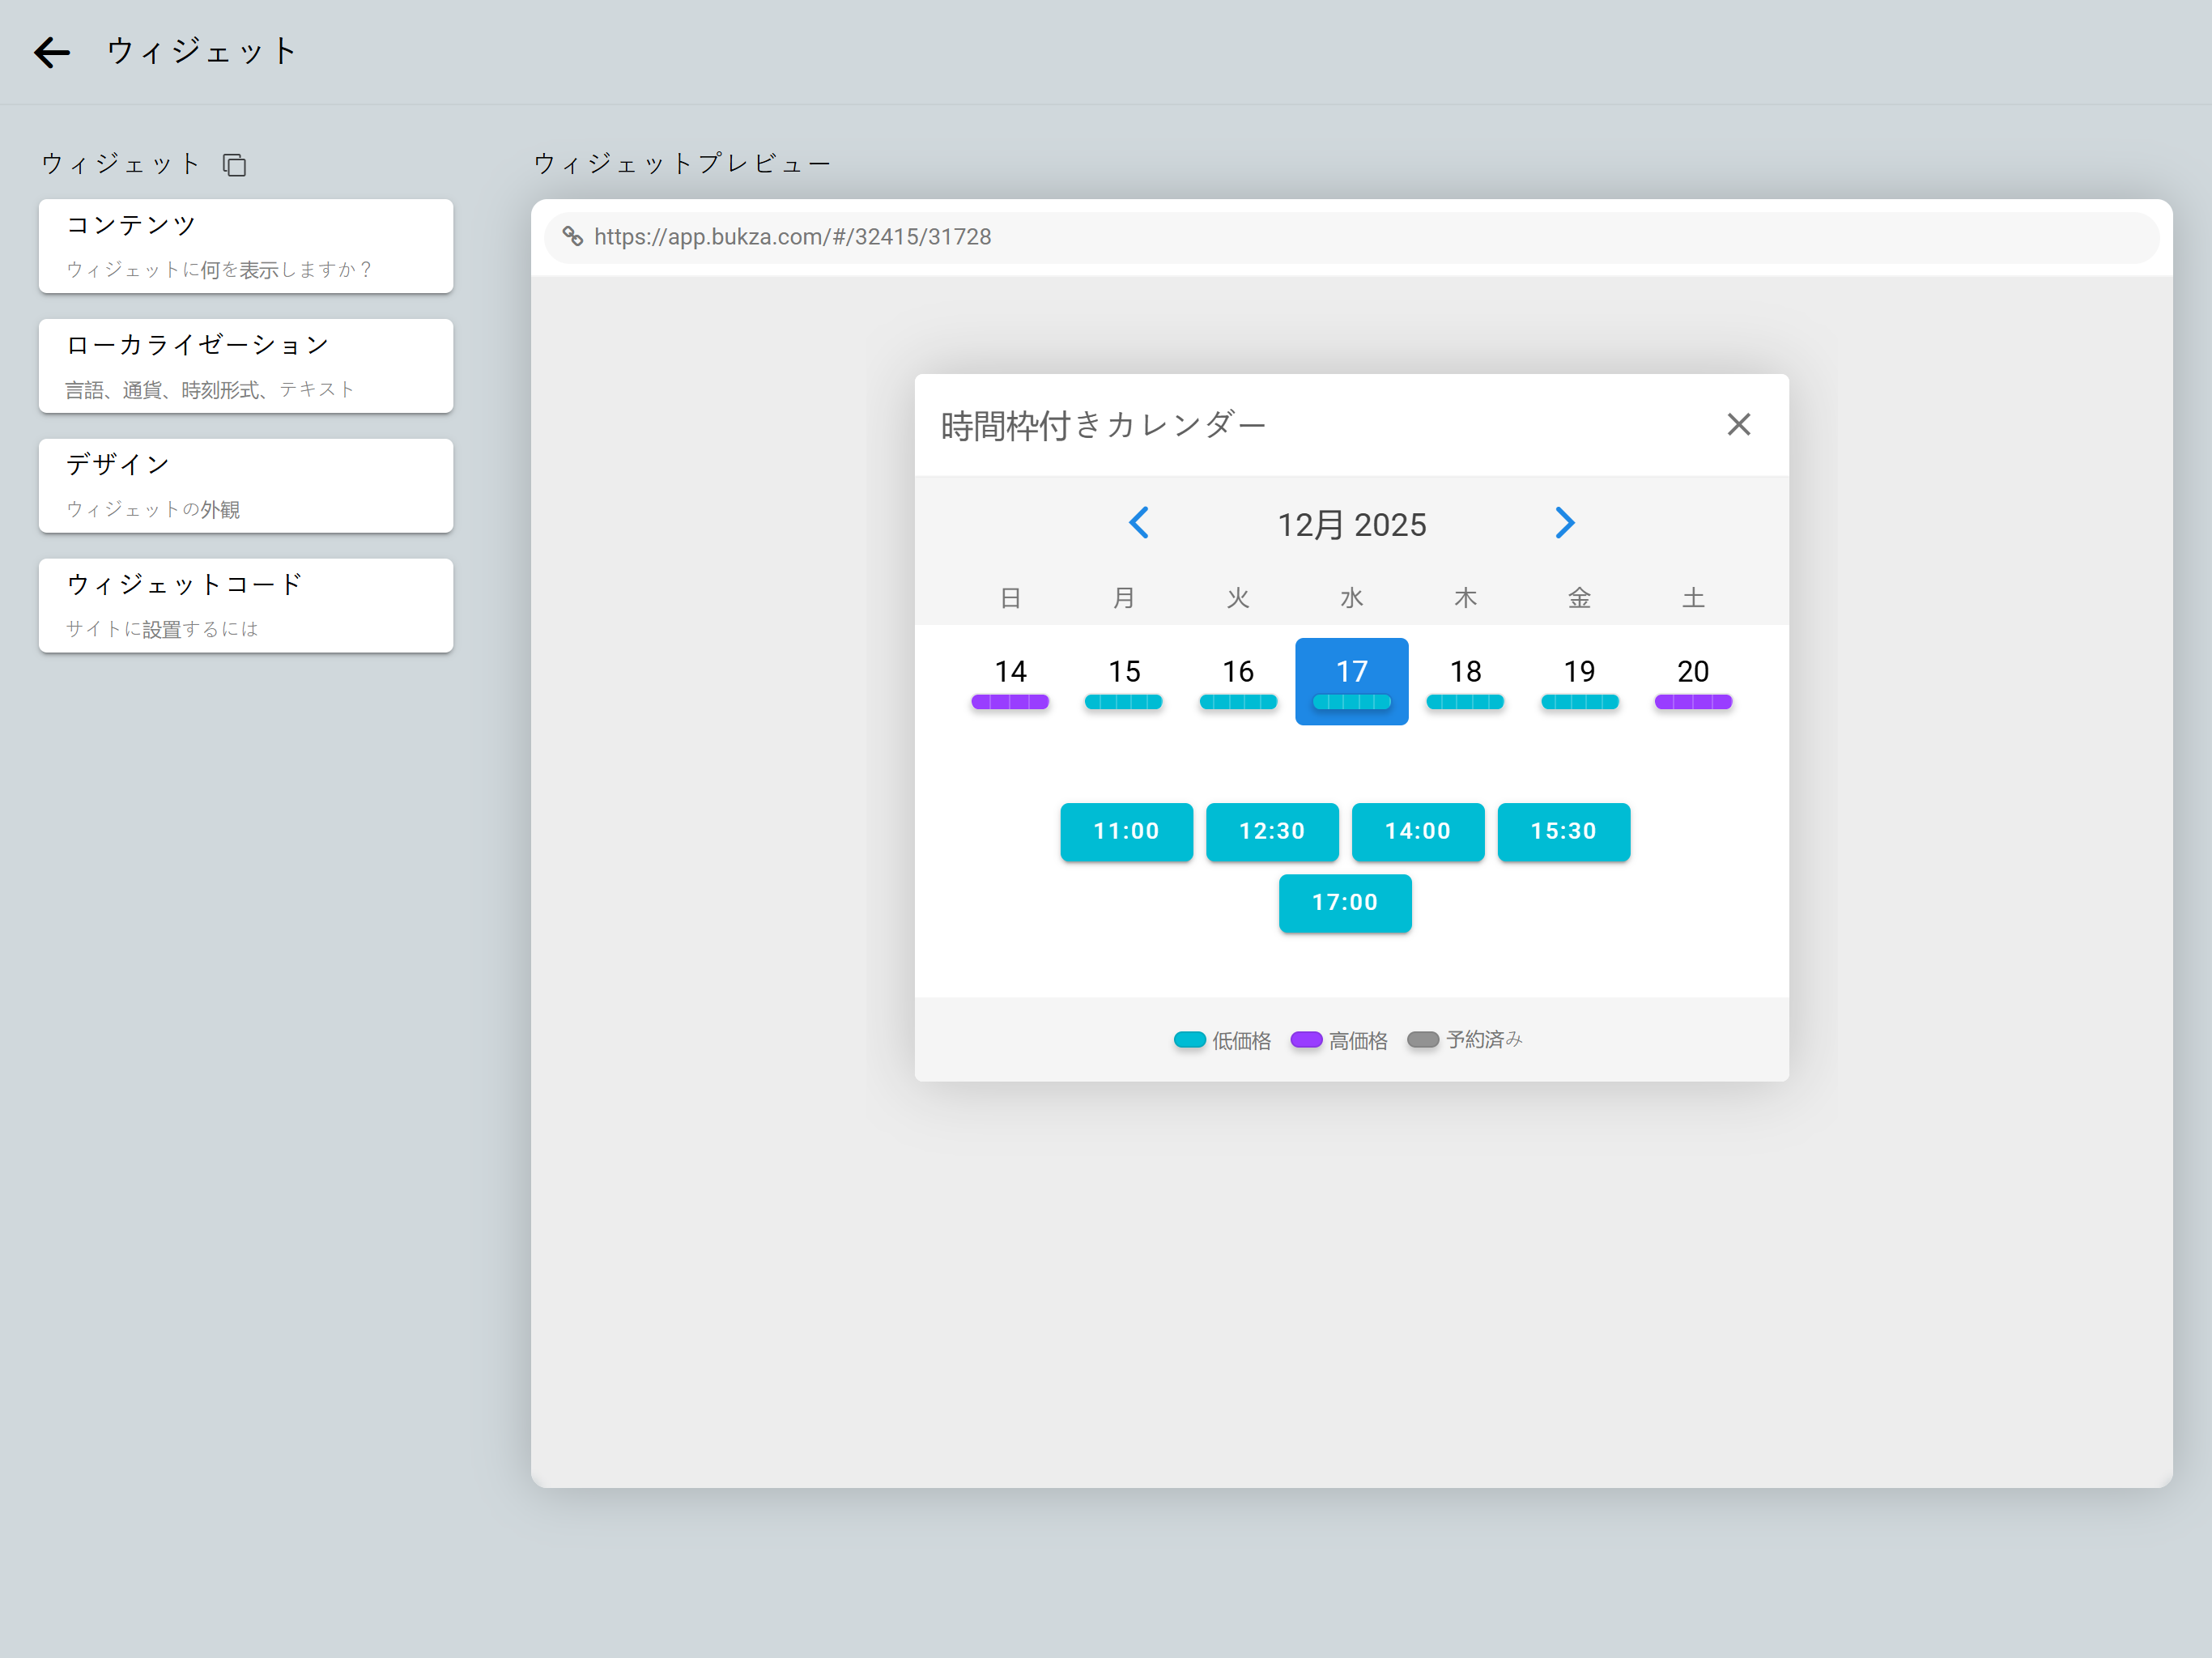The height and width of the screenshot is (1658, 2212).
Task: Click the purple 高価格 legend swatch
Action: coord(1306,1040)
